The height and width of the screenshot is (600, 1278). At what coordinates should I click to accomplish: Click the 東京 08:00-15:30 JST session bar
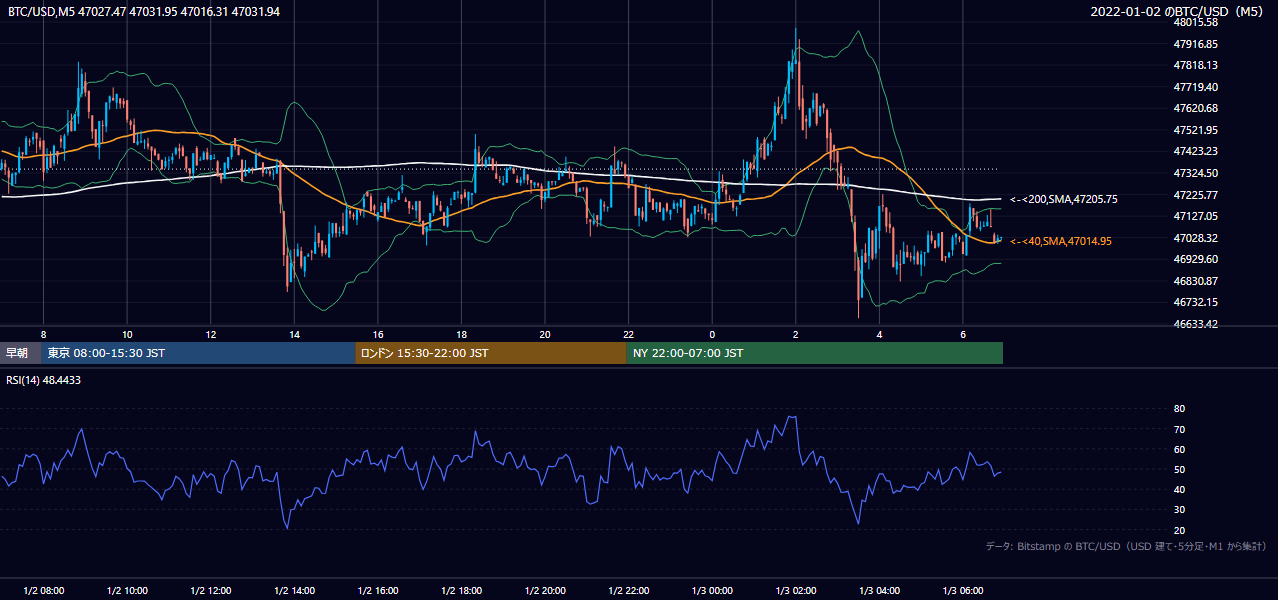click(198, 353)
